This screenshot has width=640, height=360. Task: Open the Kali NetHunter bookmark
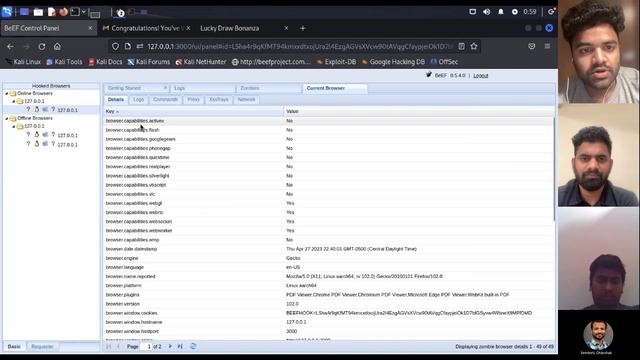click(201, 62)
